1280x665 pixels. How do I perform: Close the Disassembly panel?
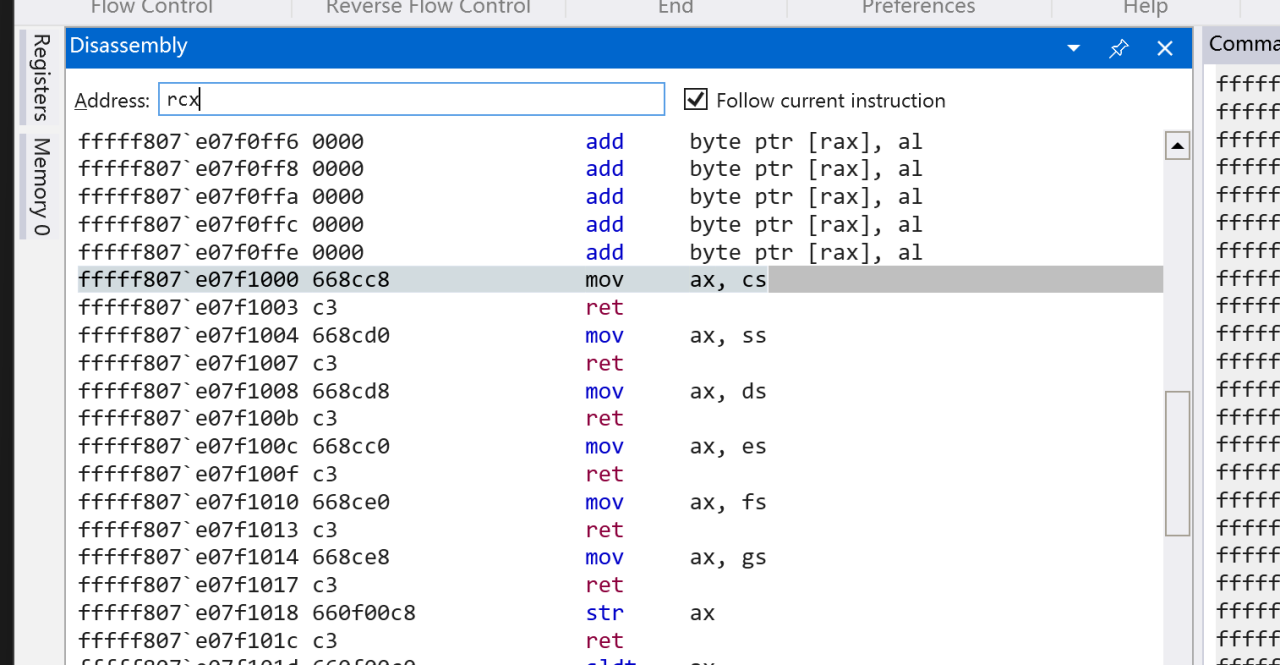point(1164,48)
